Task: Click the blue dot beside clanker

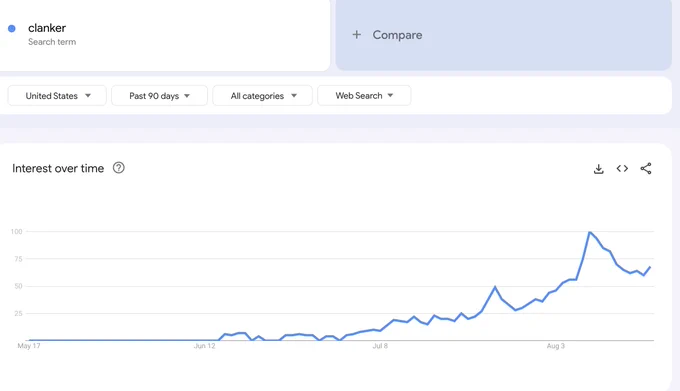Action: [x=12, y=29]
